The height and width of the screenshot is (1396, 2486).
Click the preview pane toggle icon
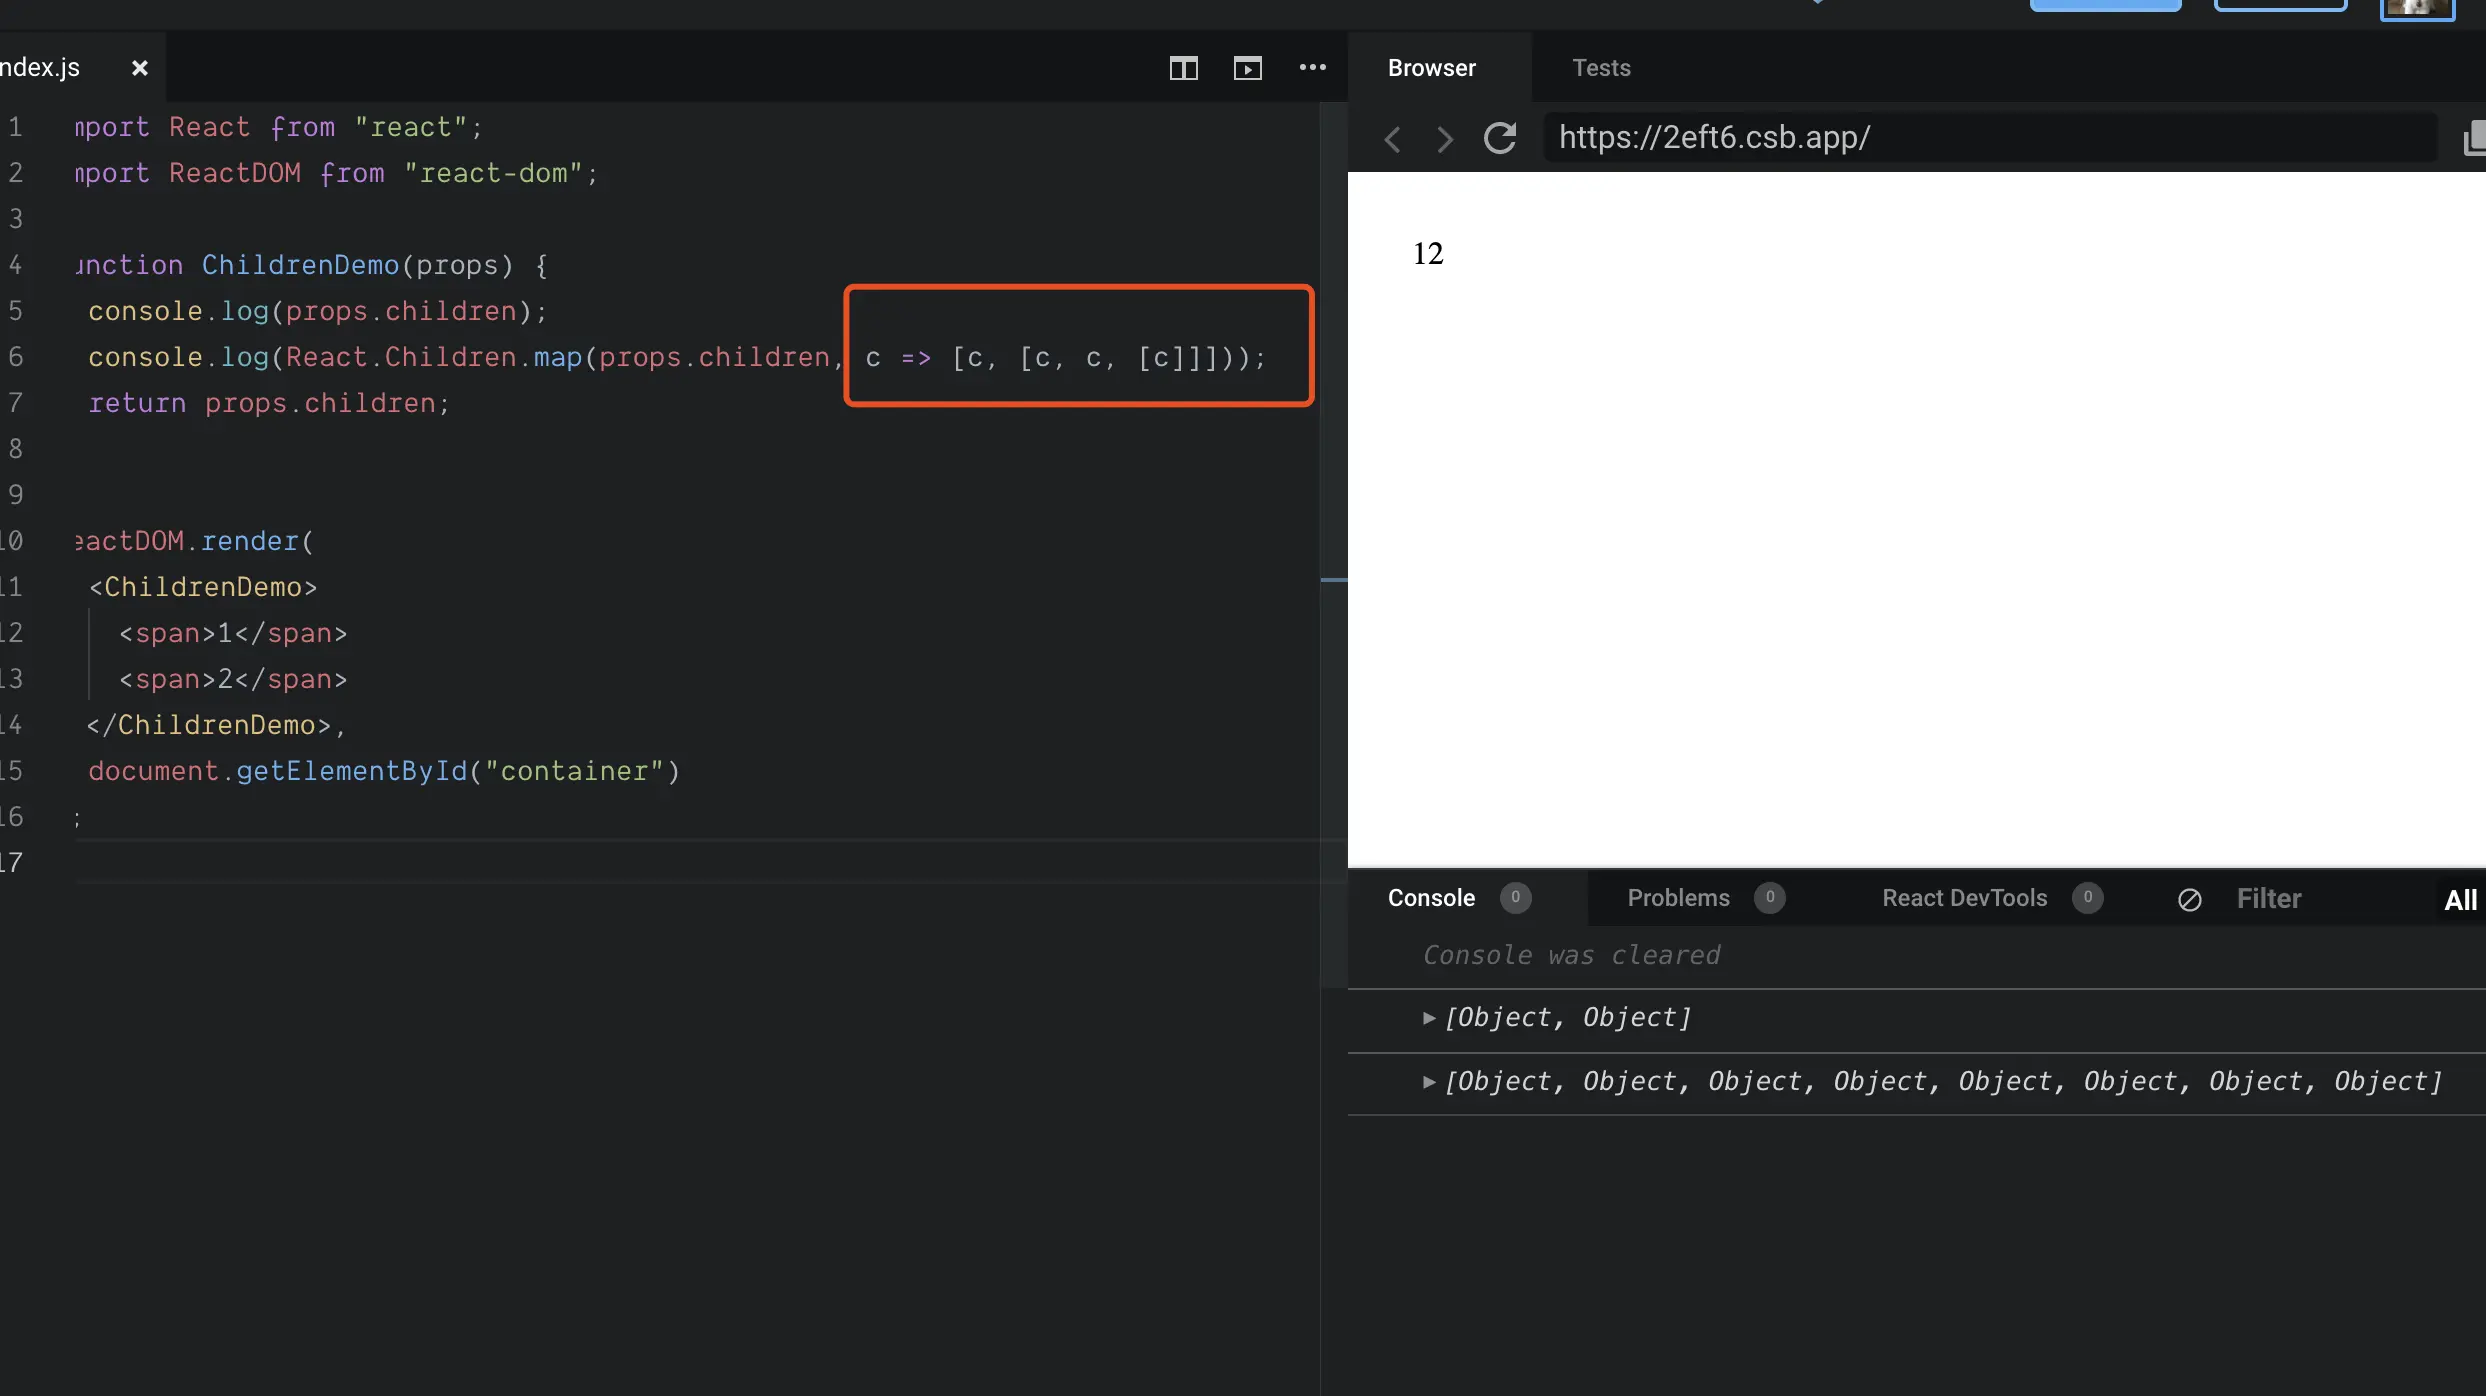pyautogui.click(x=1247, y=68)
